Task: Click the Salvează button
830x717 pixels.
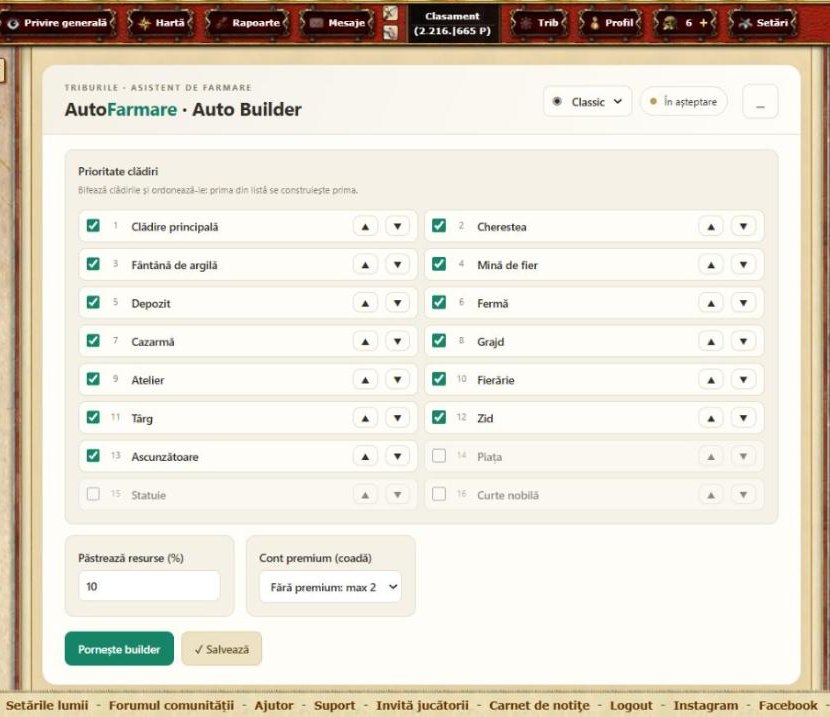Action: click(221, 649)
